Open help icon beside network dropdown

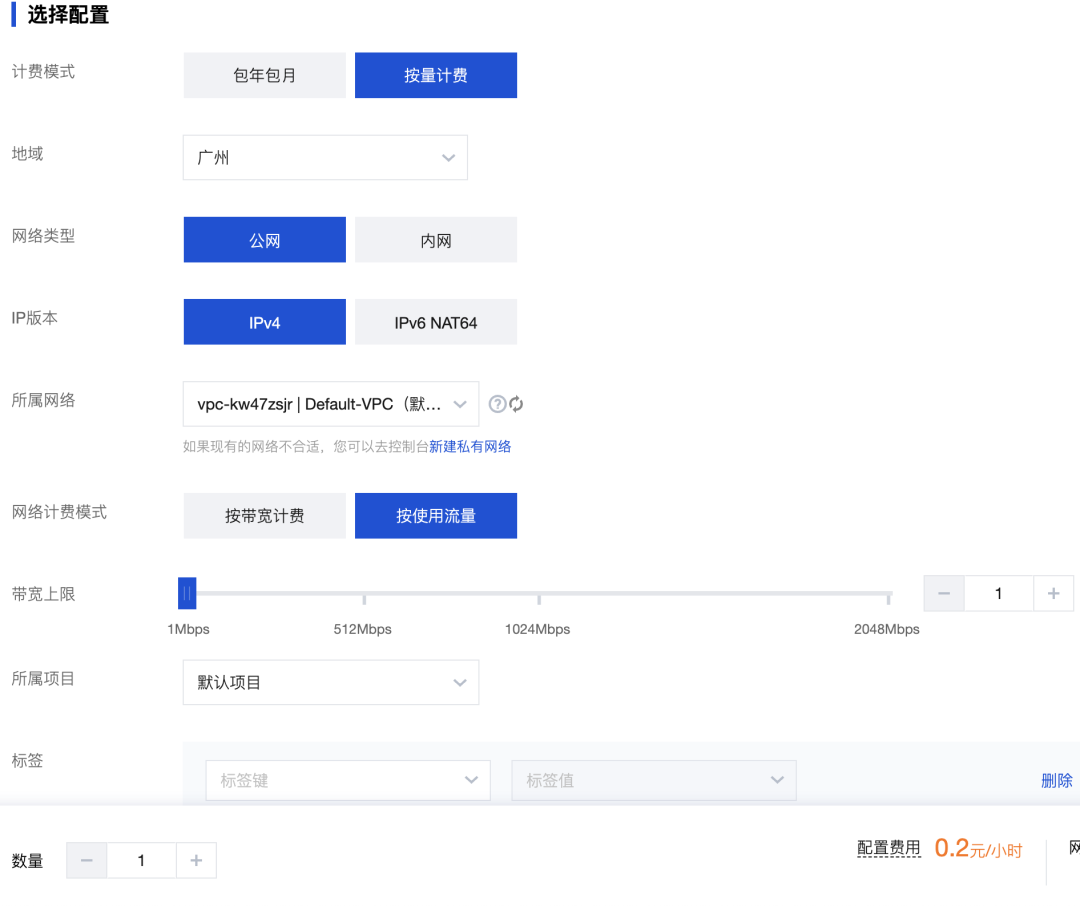coord(497,404)
